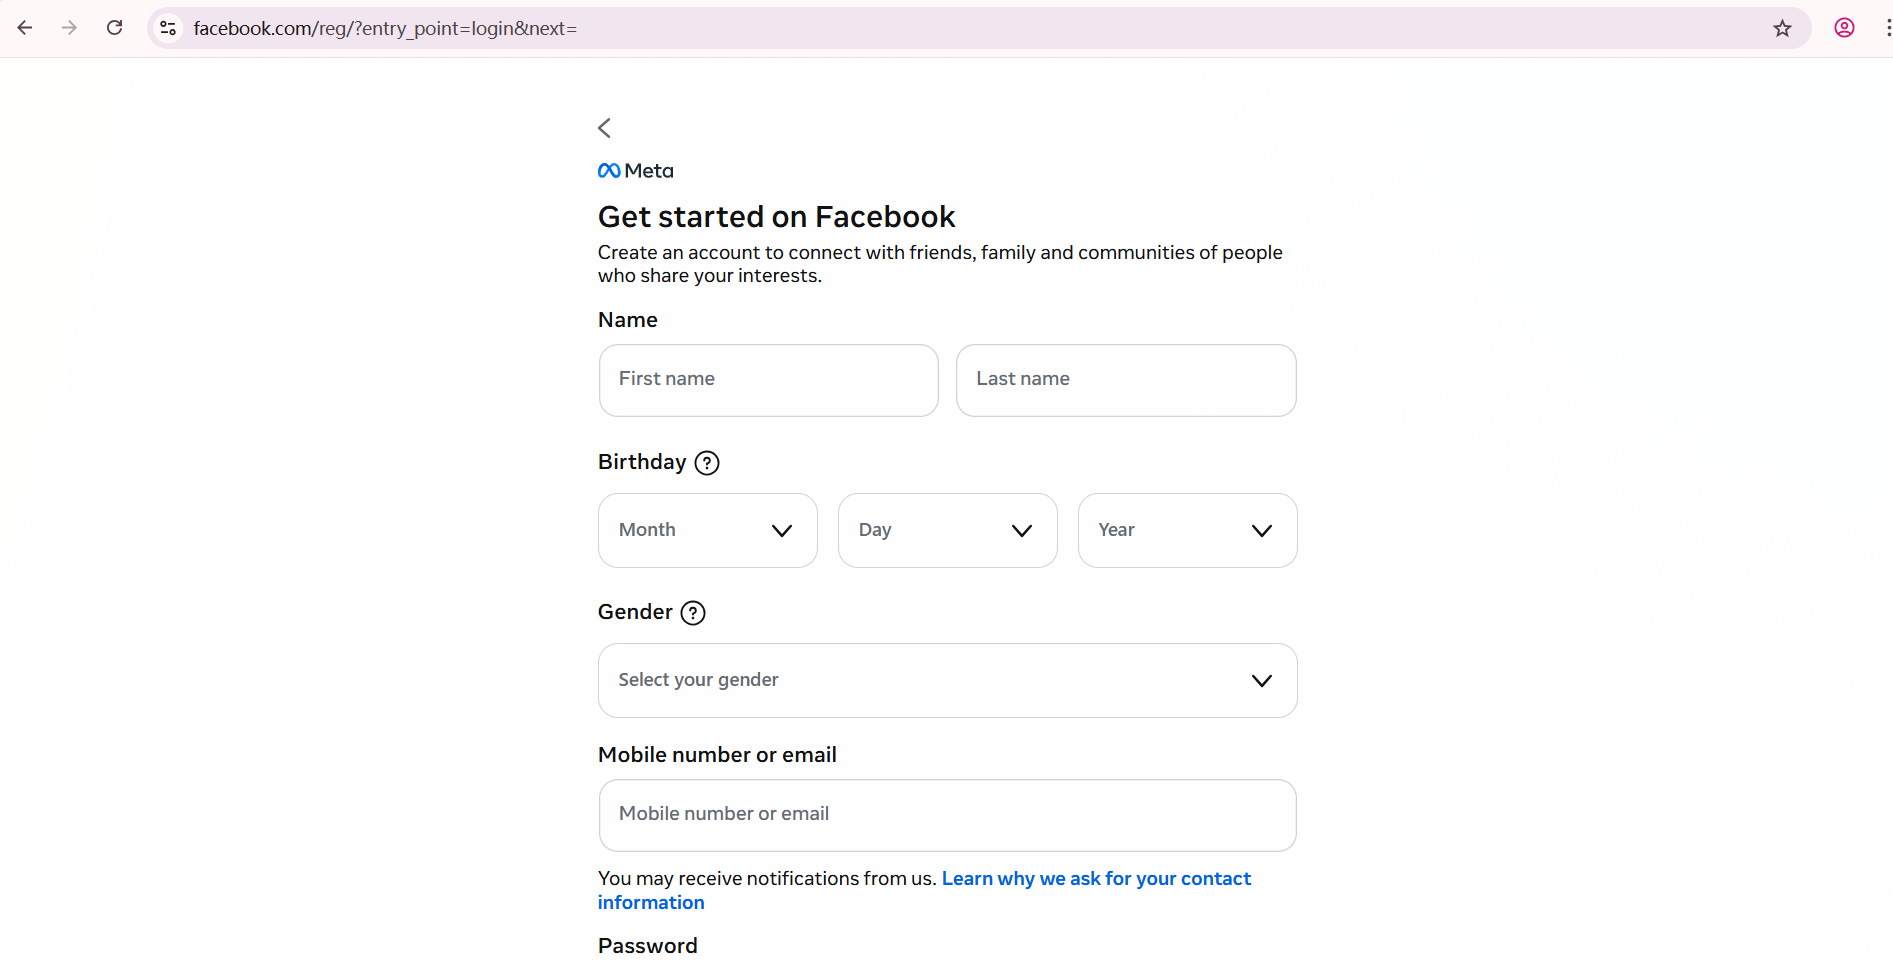Click the First name field
This screenshot has height=969, width=1893.
(768, 380)
